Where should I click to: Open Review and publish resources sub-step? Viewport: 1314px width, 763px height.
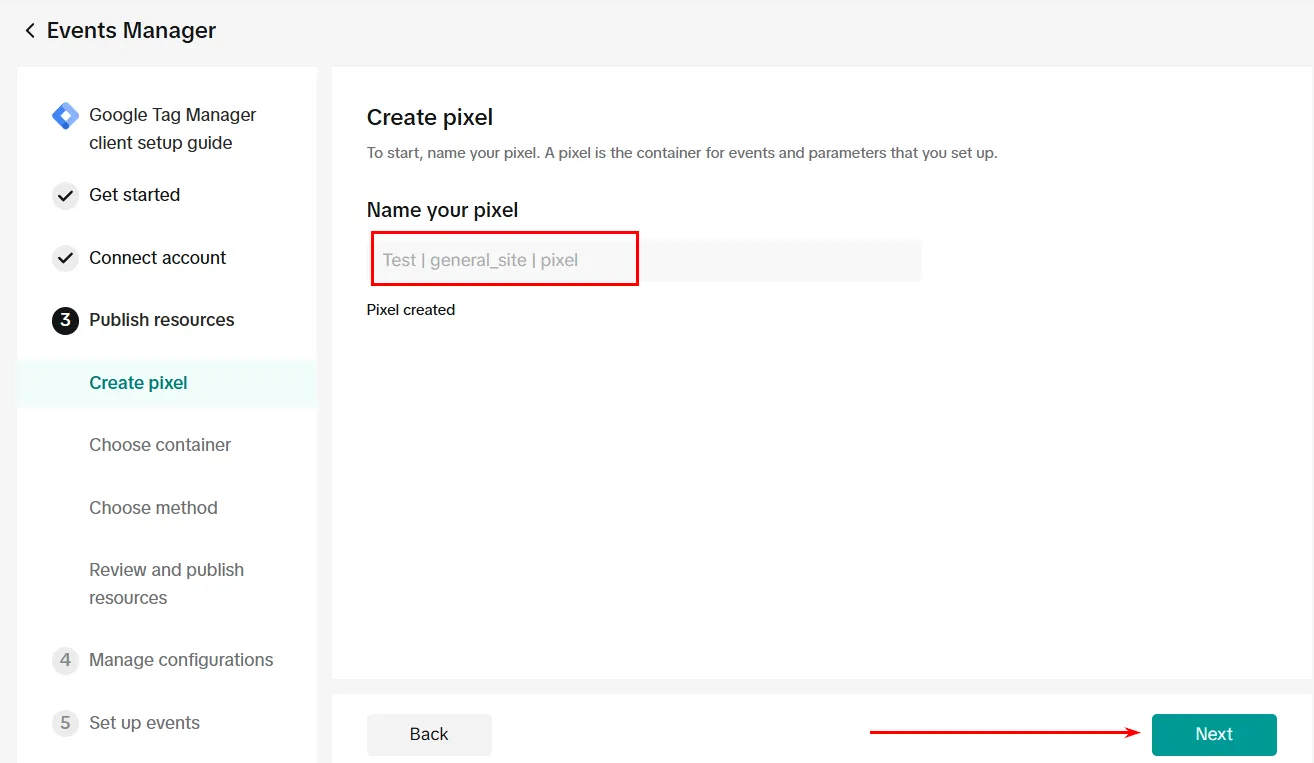click(167, 584)
